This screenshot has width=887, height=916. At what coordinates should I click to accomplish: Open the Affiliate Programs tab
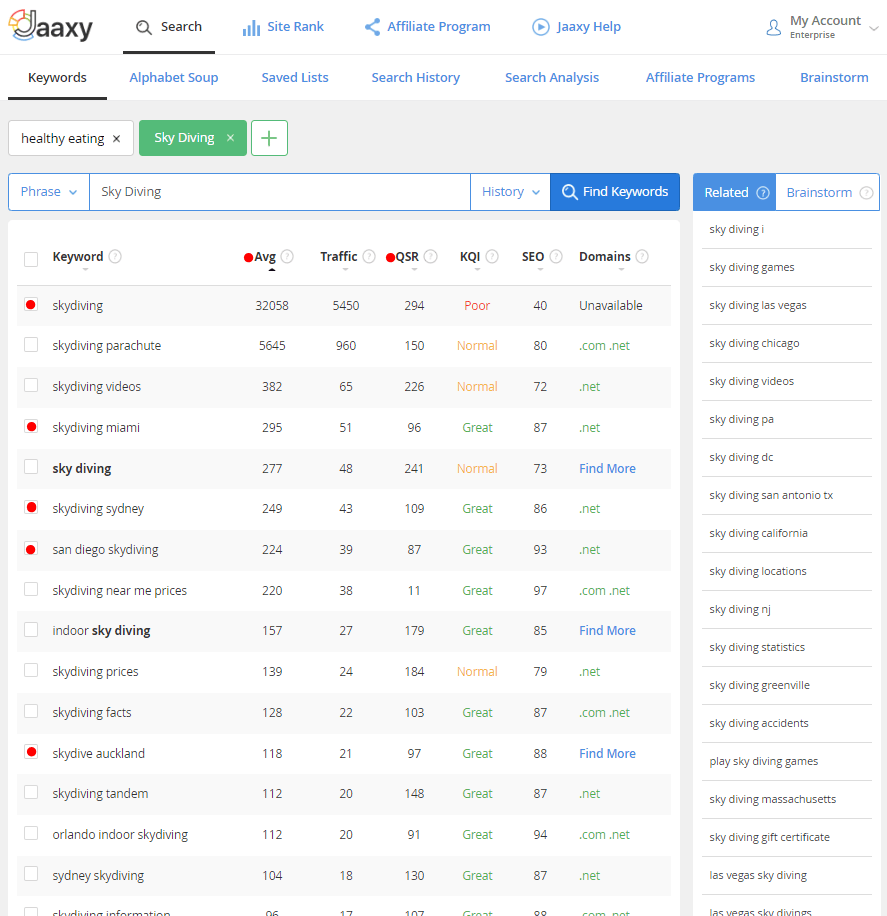[700, 78]
